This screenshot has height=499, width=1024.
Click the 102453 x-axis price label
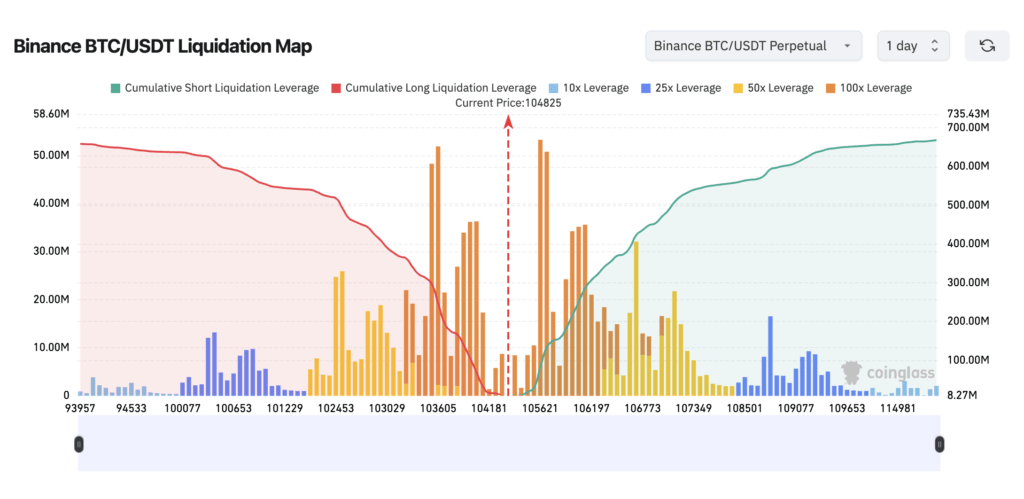(337, 408)
